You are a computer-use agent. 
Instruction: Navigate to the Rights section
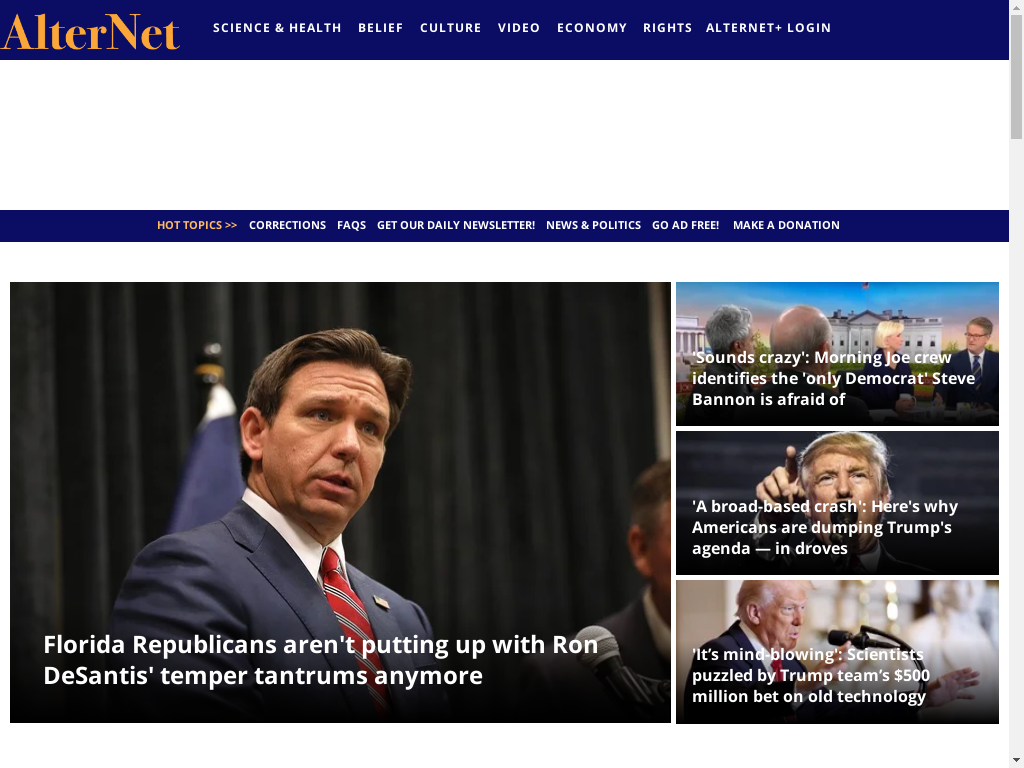(667, 28)
